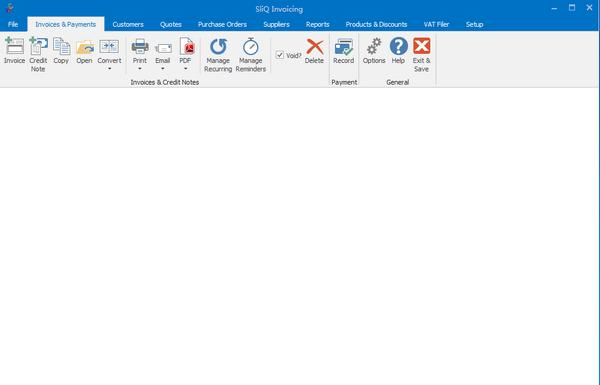This screenshot has width=600, height=385.
Task: Open Manage Reminders
Action: pyautogui.click(x=251, y=55)
